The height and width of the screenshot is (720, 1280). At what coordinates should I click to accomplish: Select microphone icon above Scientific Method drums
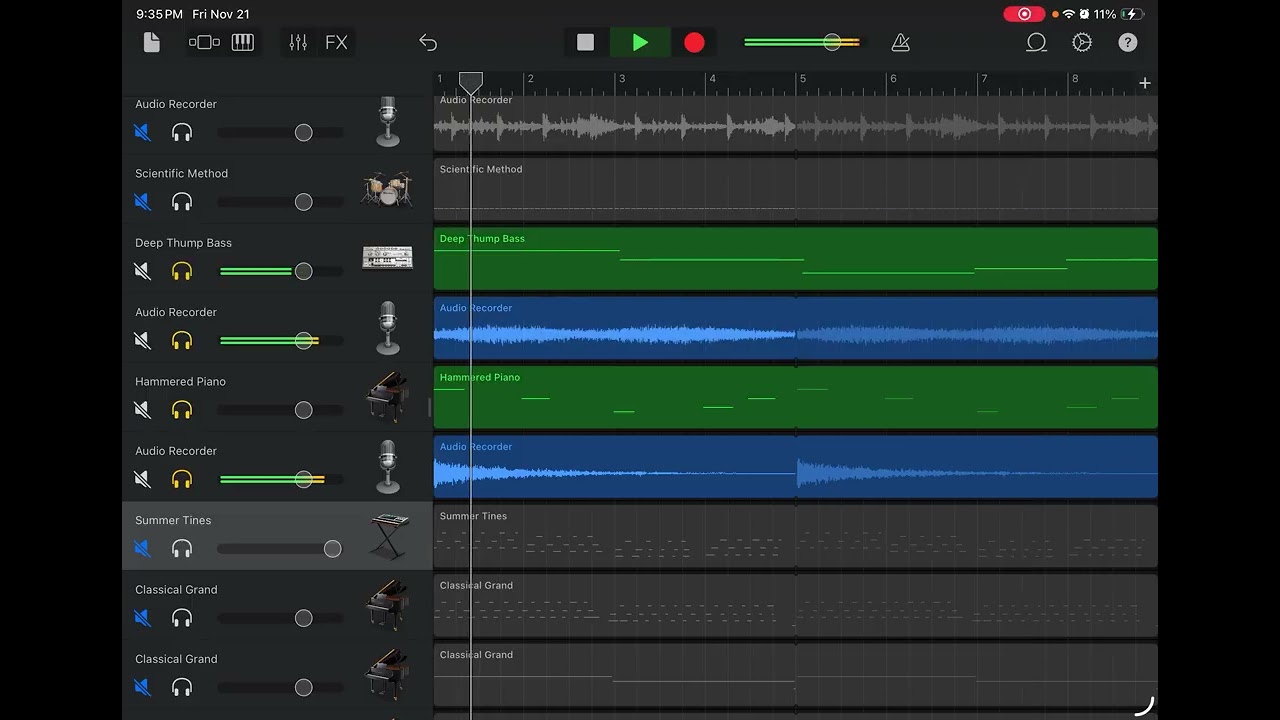coord(388,122)
